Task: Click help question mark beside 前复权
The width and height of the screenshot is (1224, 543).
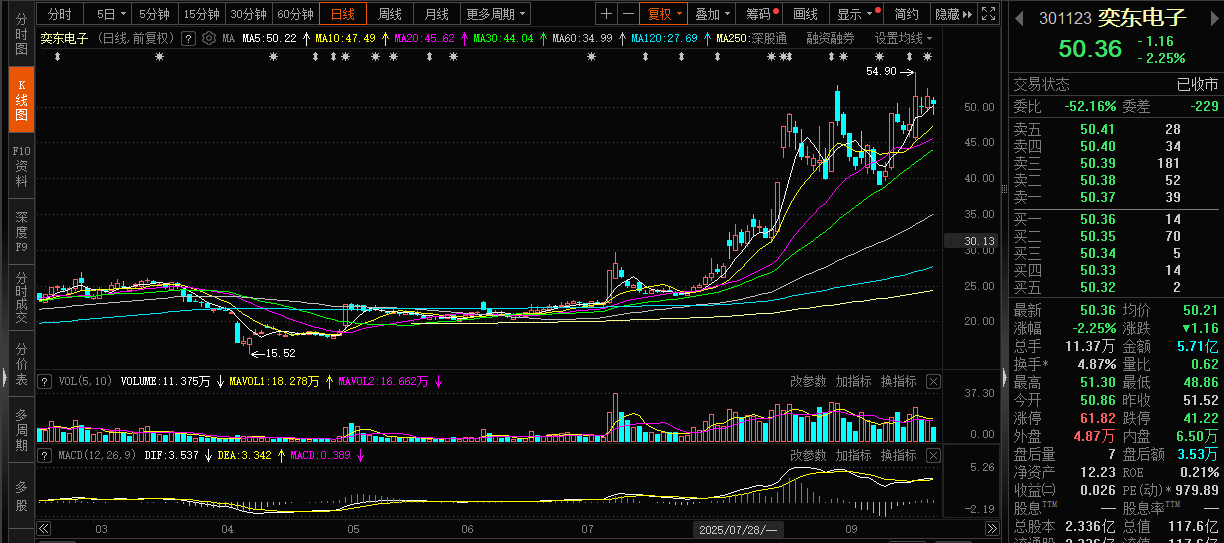Action: click(187, 38)
